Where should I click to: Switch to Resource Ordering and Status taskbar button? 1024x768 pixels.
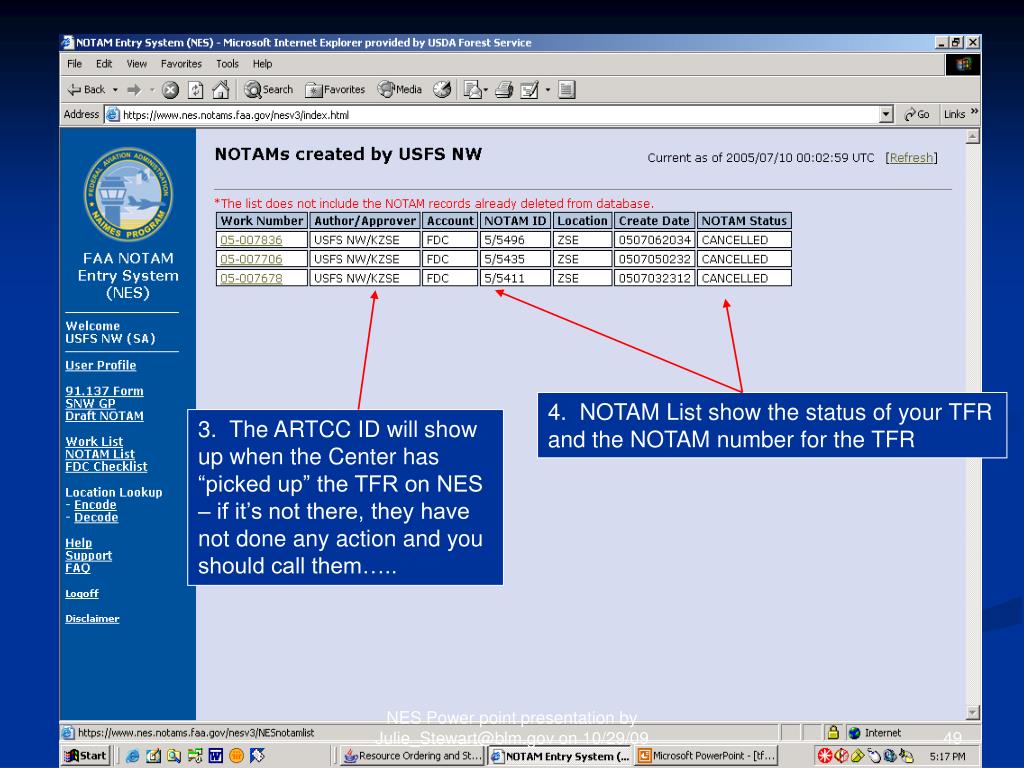click(412, 756)
